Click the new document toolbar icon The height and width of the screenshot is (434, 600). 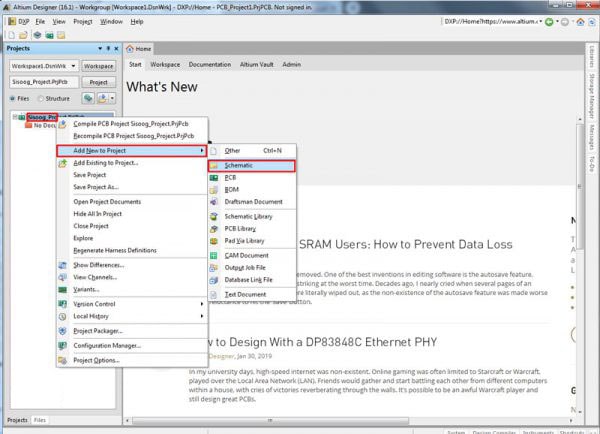point(11,35)
